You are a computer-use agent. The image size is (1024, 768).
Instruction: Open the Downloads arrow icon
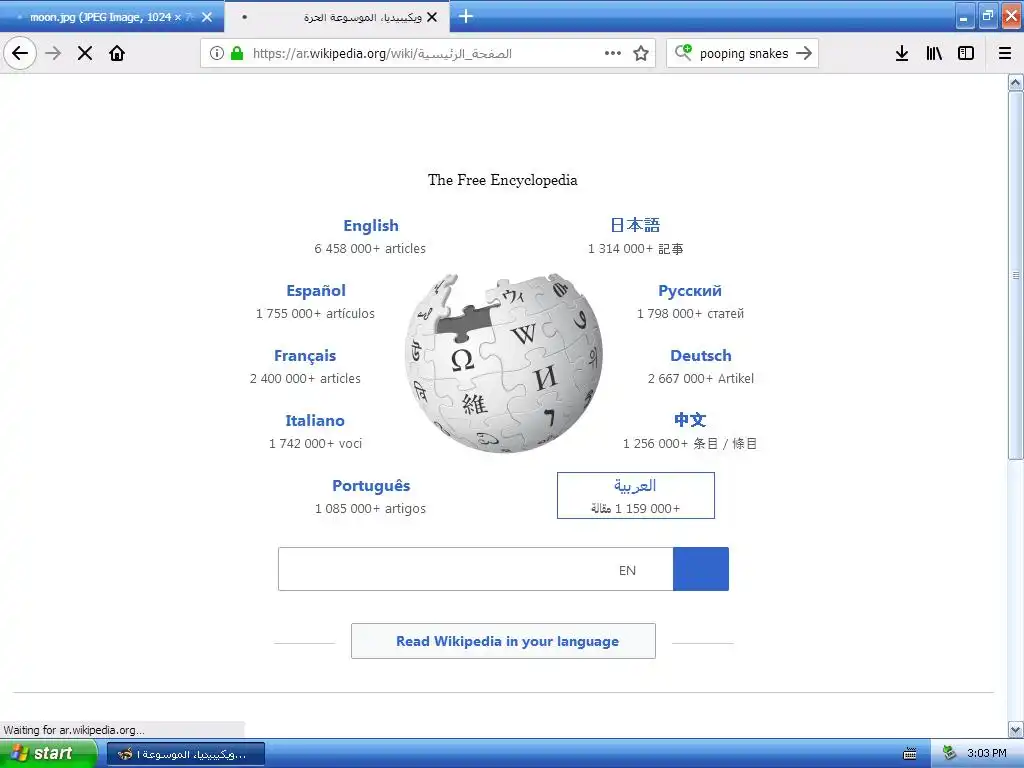coord(902,53)
